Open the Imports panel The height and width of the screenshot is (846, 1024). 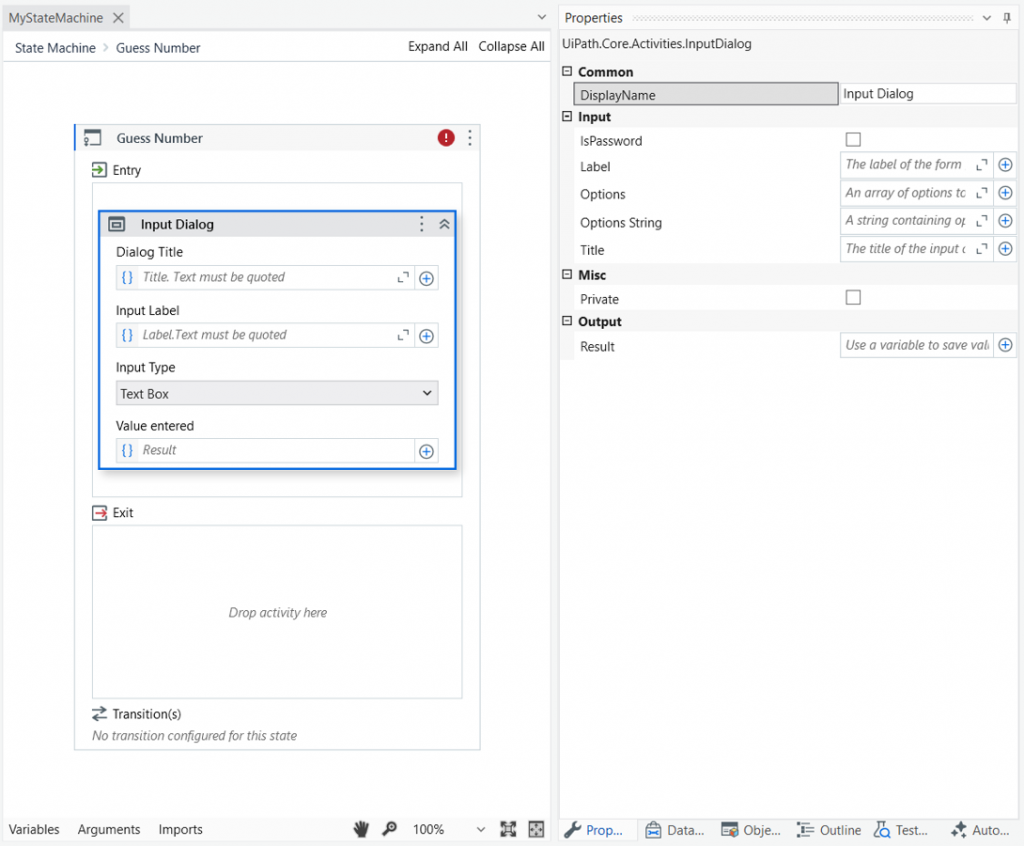[180, 829]
